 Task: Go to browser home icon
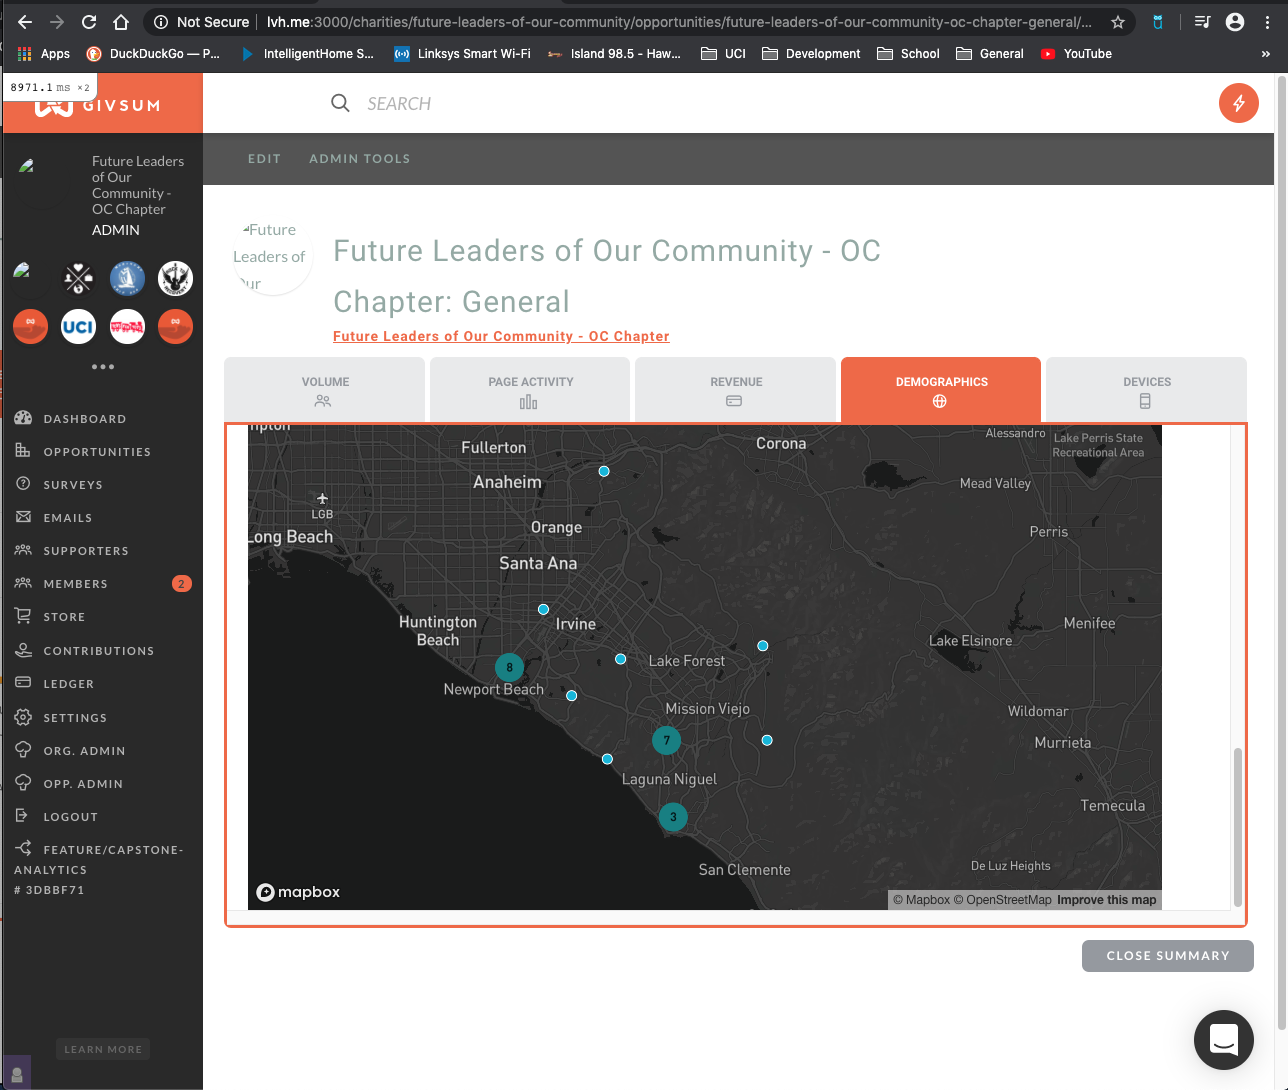(121, 22)
